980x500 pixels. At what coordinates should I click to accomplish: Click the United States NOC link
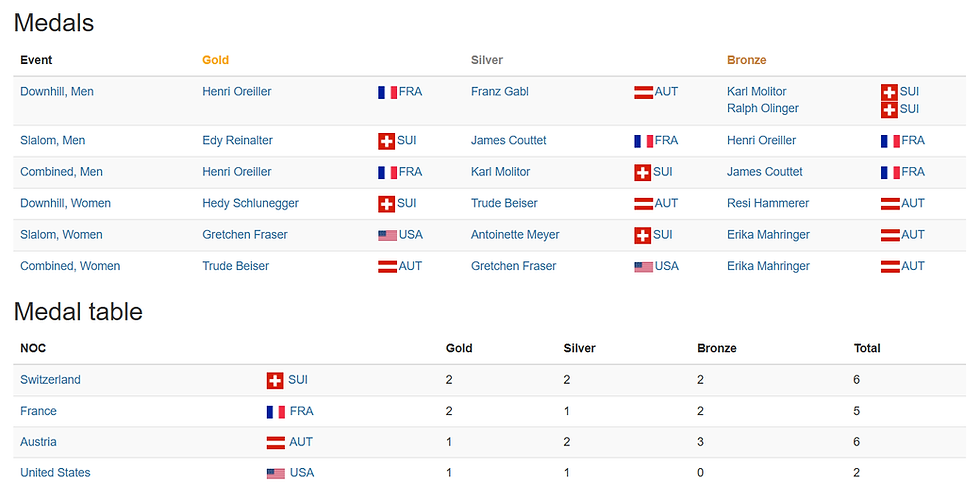tap(55, 473)
